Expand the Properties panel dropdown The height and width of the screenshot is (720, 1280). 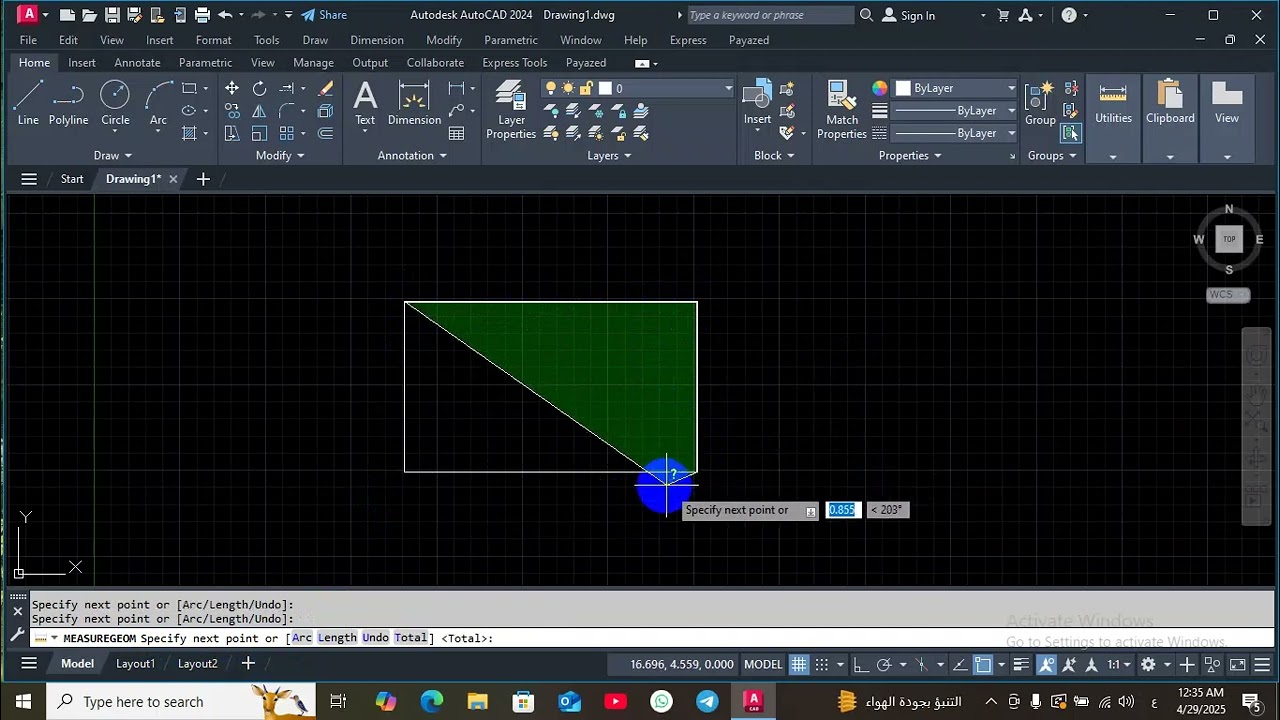pyautogui.click(x=910, y=155)
